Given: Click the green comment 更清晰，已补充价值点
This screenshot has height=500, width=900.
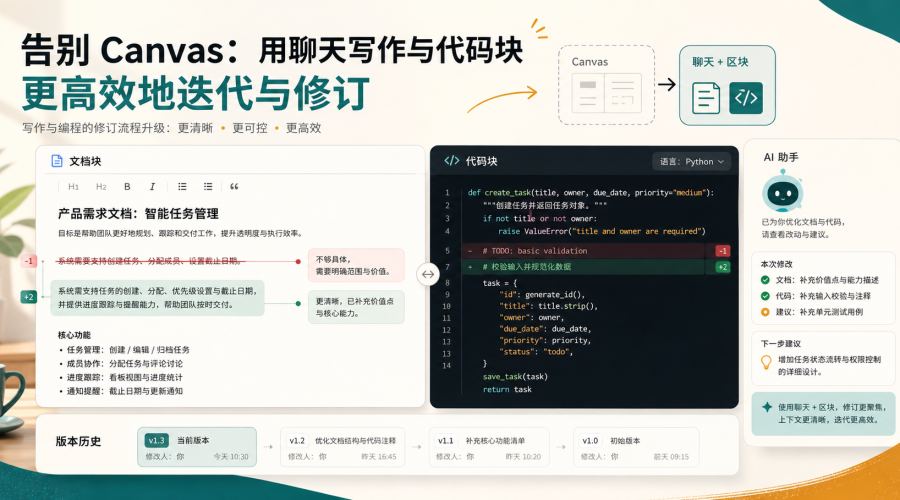Looking at the screenshot, I should (x=356, y=307).
